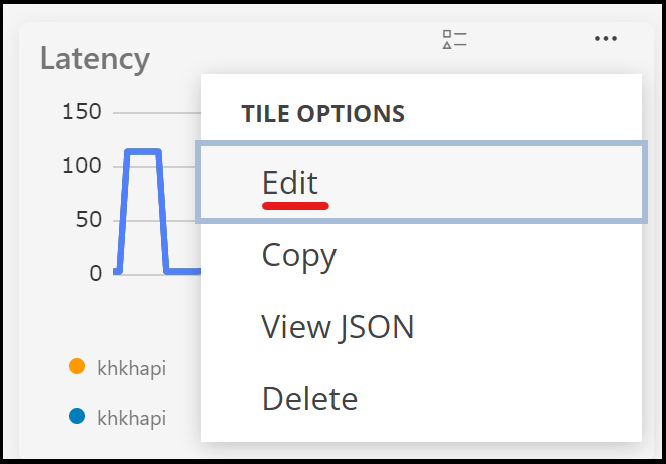Click the 100 y-axis label

point(82,165)
